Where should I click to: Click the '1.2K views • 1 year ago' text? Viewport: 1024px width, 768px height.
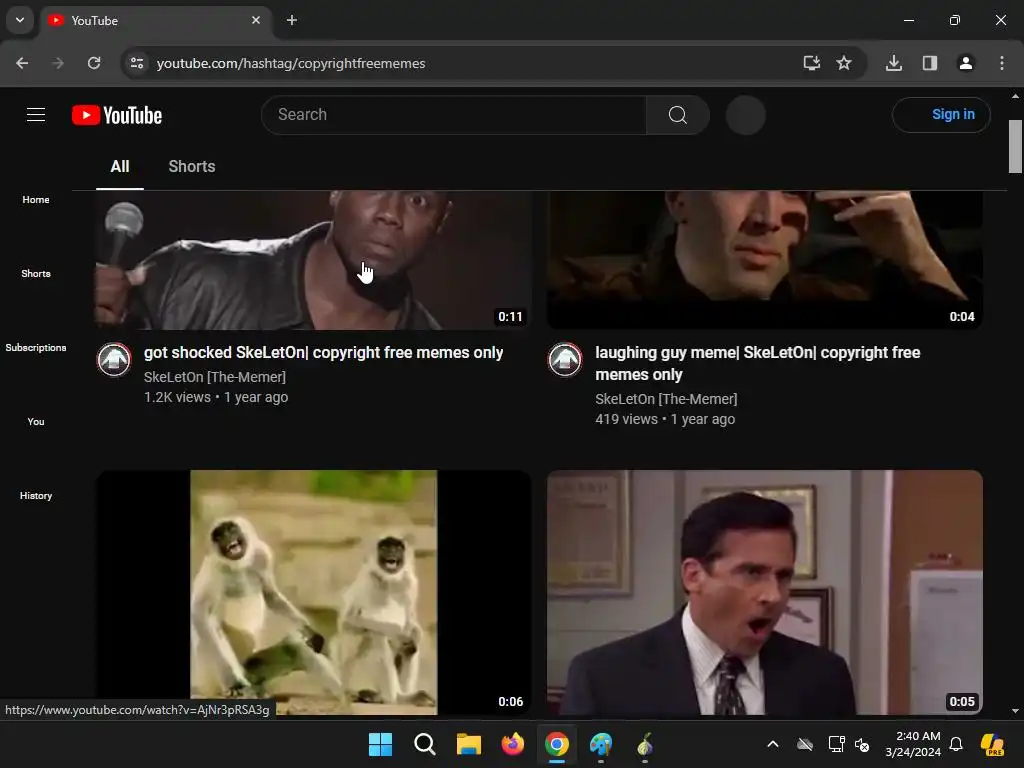coord(216,397)
